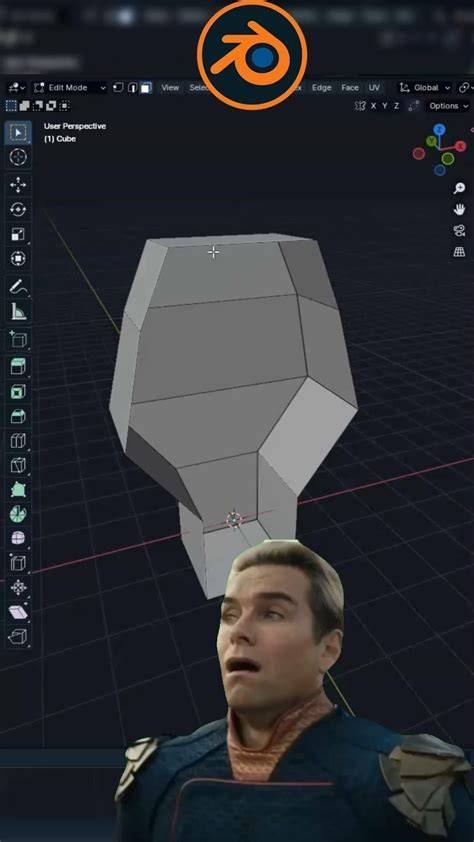Toggle X axis mesh mirror

[x=374, y=106]
